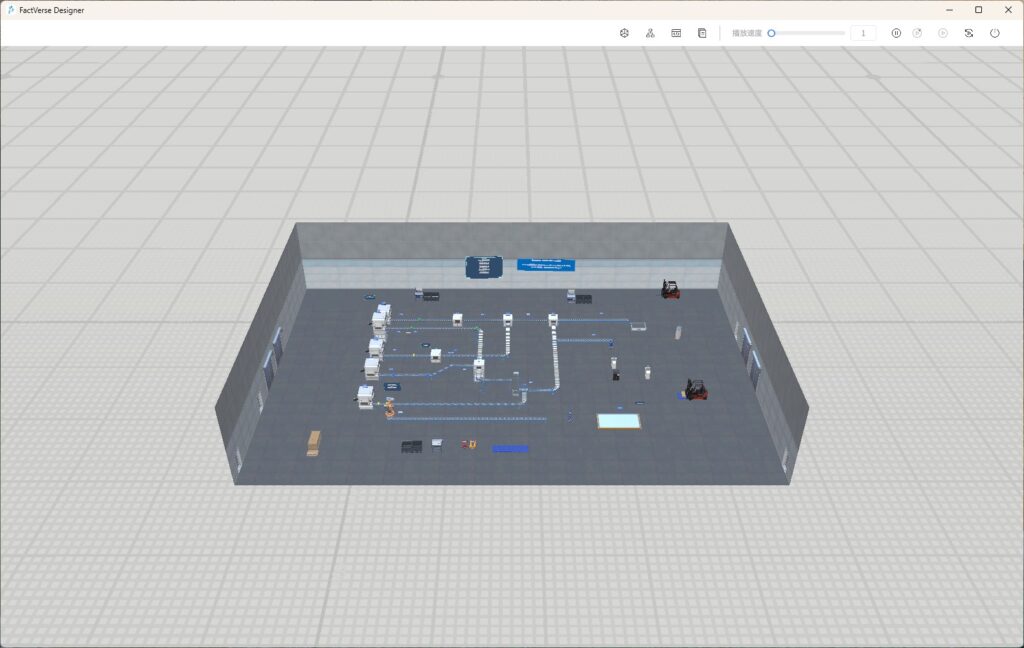Click the panel window layout icon
1024x648 pixels.
point(676,33)
